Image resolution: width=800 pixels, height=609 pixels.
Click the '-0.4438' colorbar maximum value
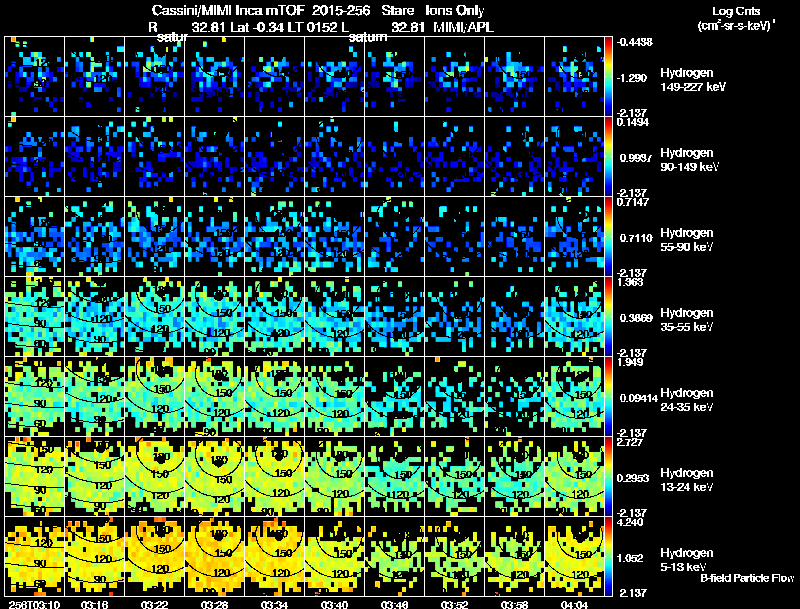click(x=635, y=42)
